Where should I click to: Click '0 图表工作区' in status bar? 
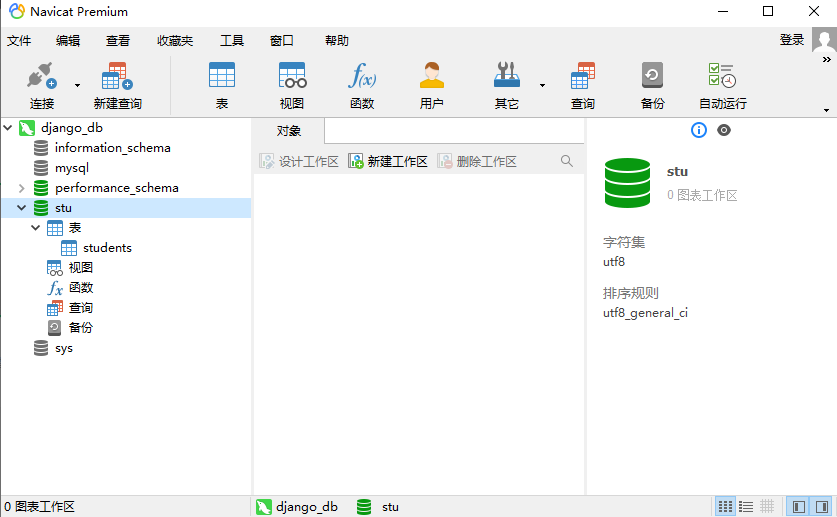[40, 507]
